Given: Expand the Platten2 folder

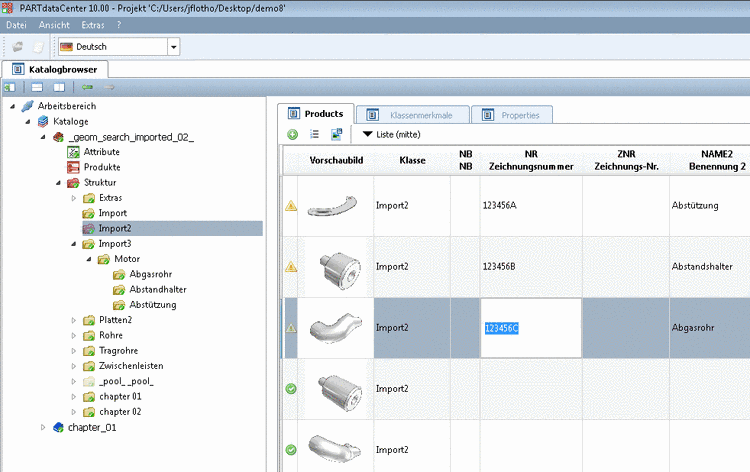Looking at the screenshot, I should [x=74, y=320].
